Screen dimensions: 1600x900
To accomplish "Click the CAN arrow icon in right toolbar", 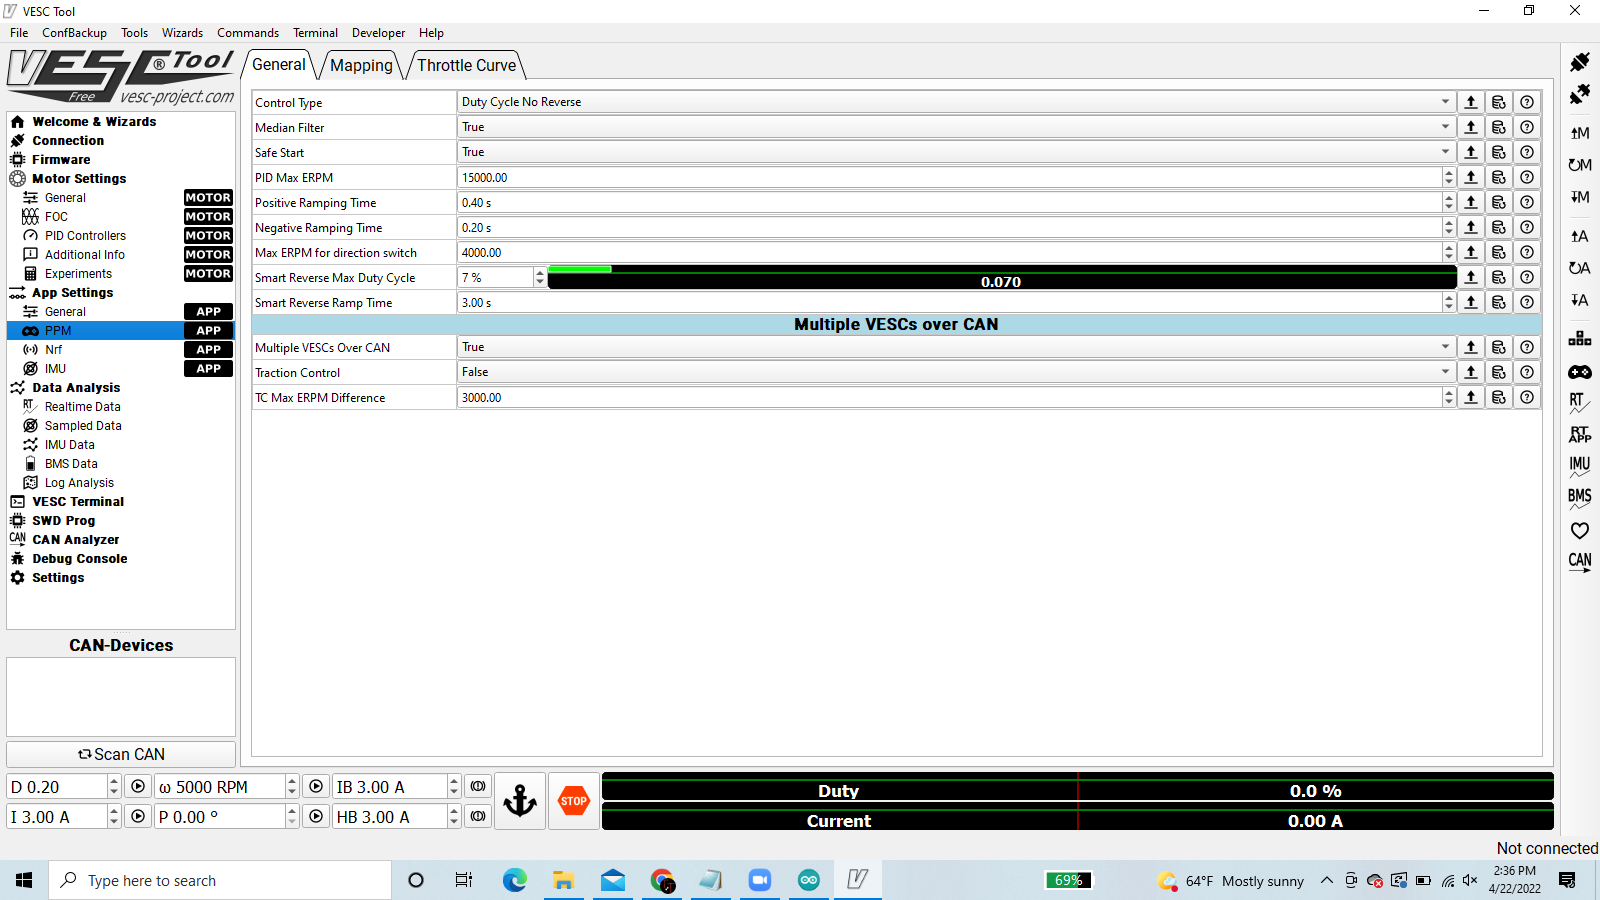I will point(1580,562).
